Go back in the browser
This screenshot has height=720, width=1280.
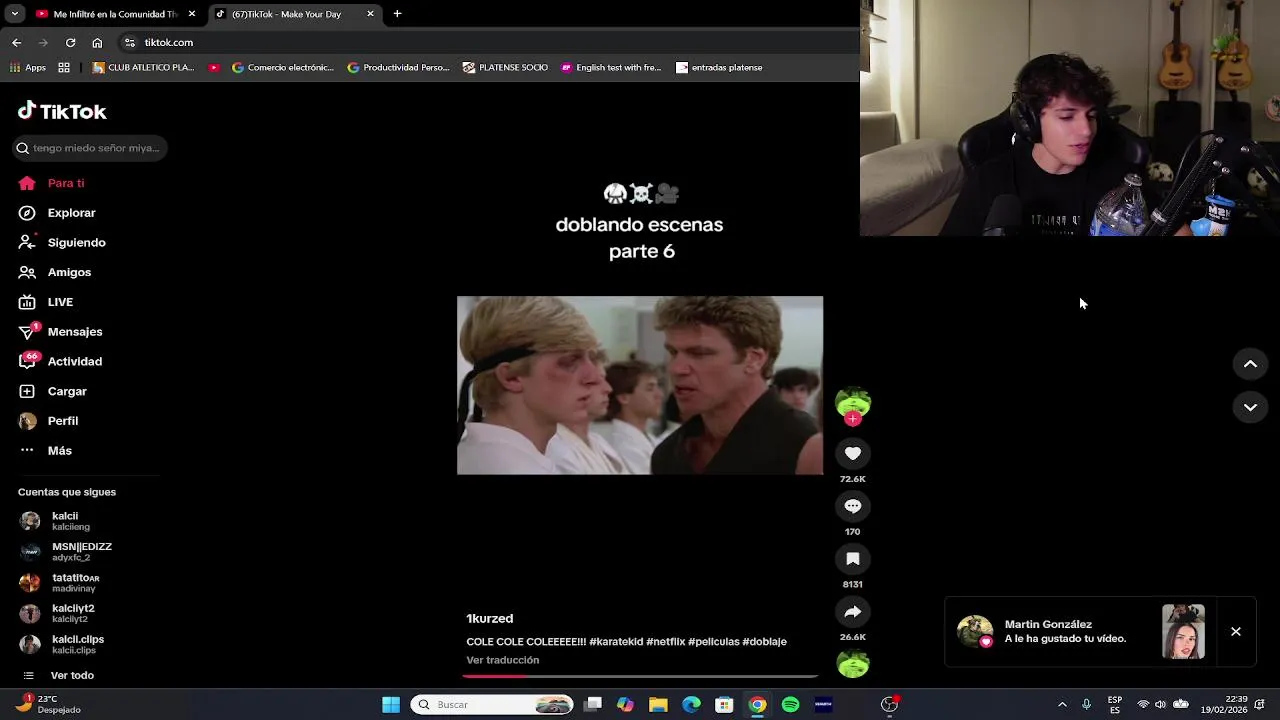pos(16,43)
